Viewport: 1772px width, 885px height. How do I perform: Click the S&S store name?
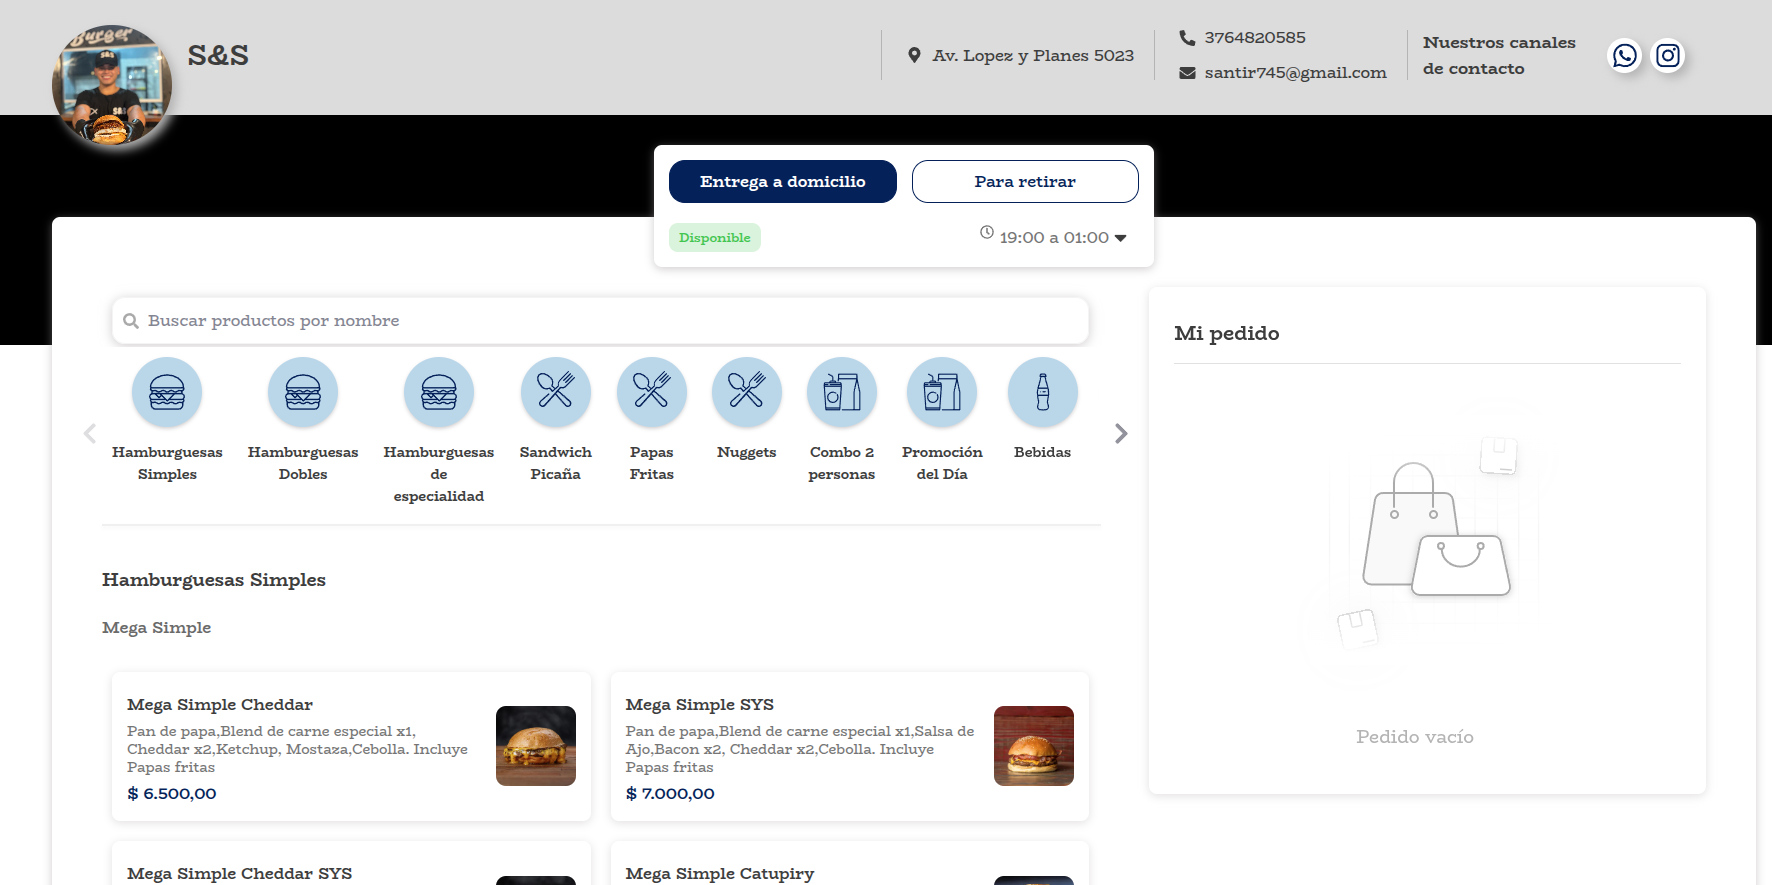[x=218, y=56]
